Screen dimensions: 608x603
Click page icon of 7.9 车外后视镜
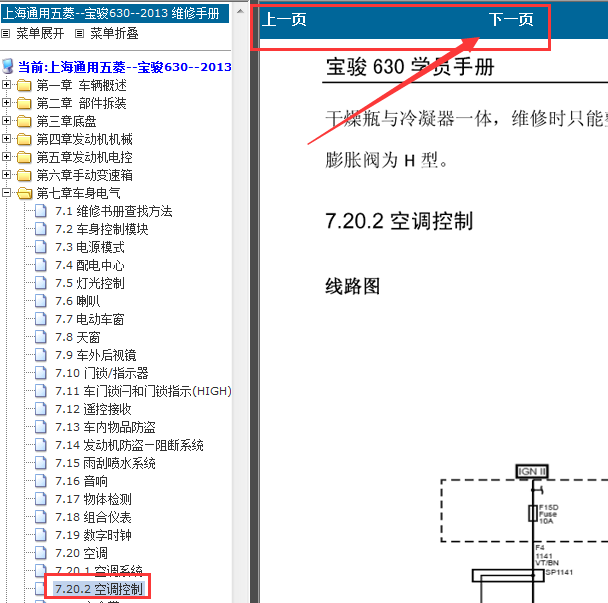41,355
